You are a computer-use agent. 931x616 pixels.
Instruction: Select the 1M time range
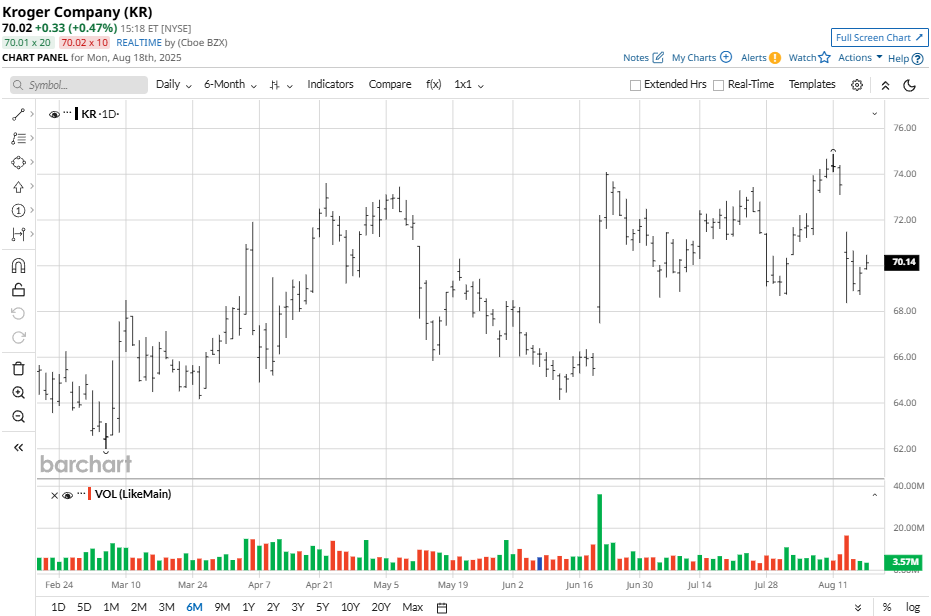tap(111, 607)
